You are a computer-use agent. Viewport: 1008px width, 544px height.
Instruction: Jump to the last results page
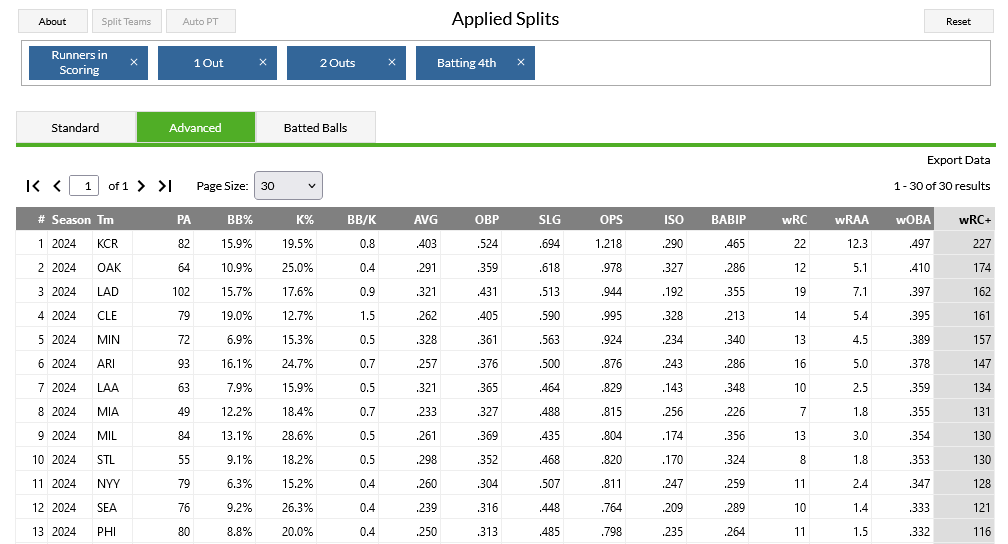point(165,186)
